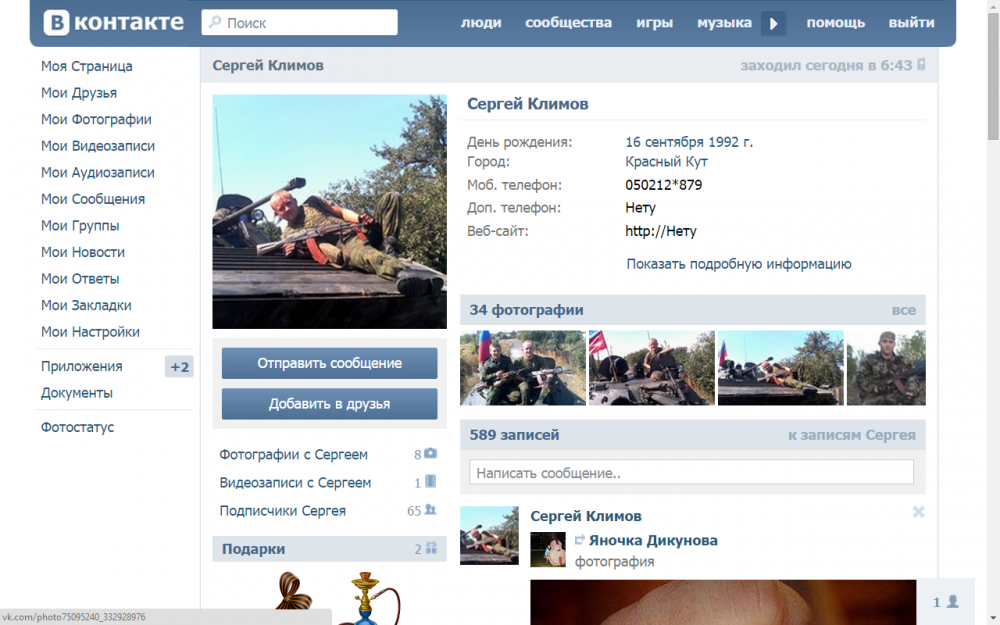The height and width of the screenshot is (625, 1000).
Task: Open second photo thumbnail with red flag
Action: [x=652, y=368]
